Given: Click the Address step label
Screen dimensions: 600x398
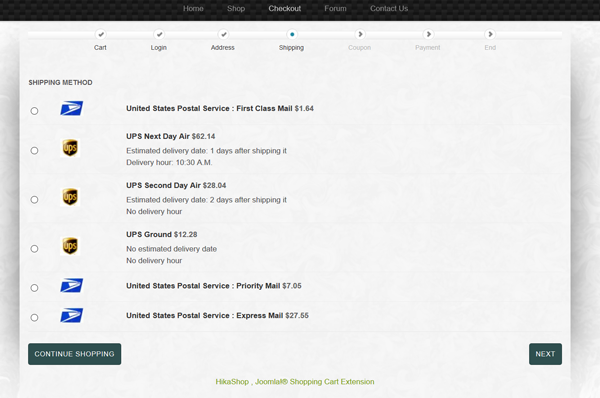Looking at the screenshot, I should (223, 47).
